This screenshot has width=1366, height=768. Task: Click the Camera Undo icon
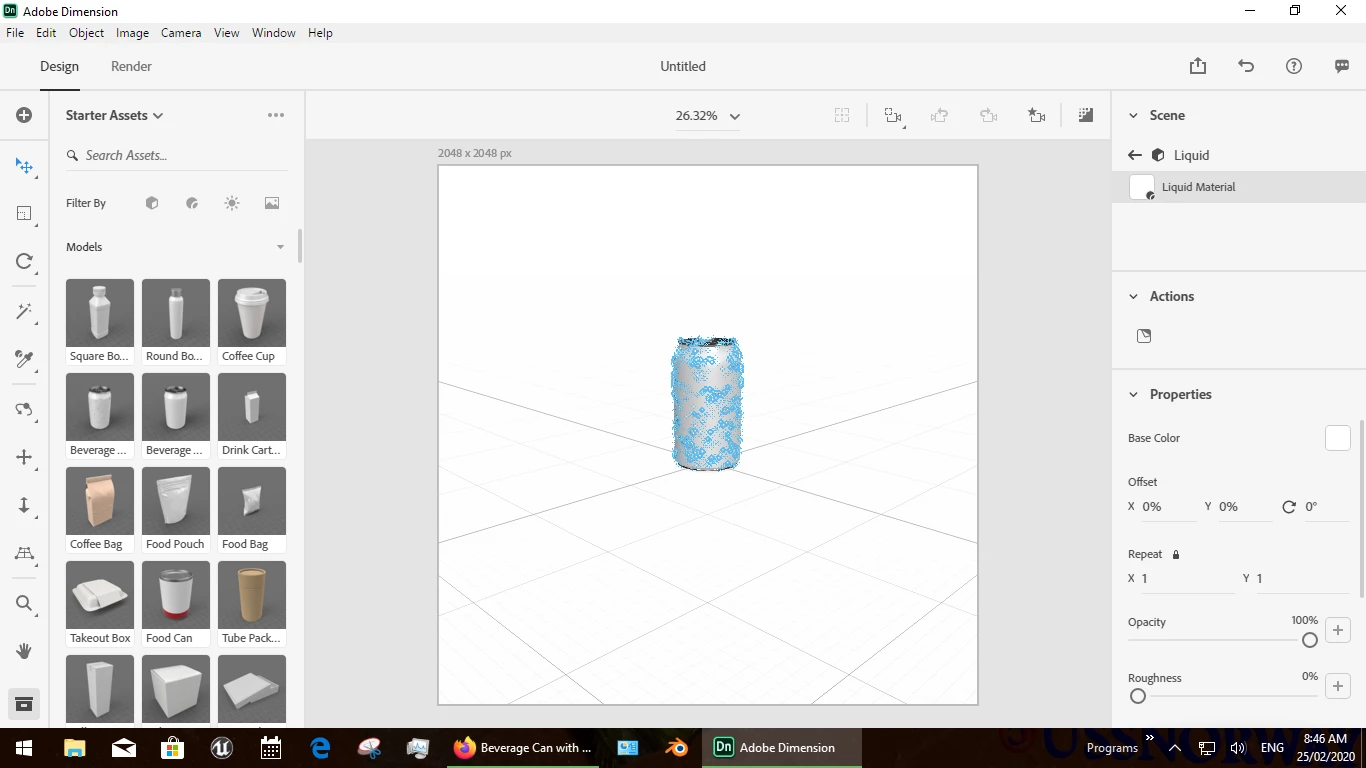(939, 116)
